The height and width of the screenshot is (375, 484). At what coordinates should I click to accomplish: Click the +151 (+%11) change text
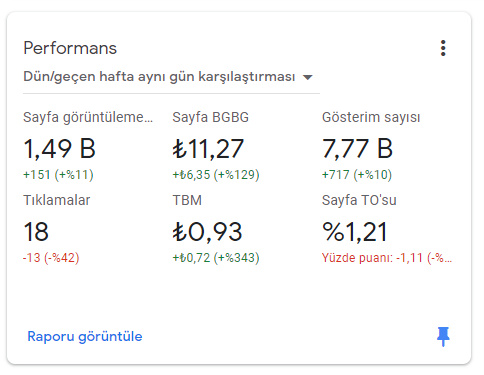(58, 175)
